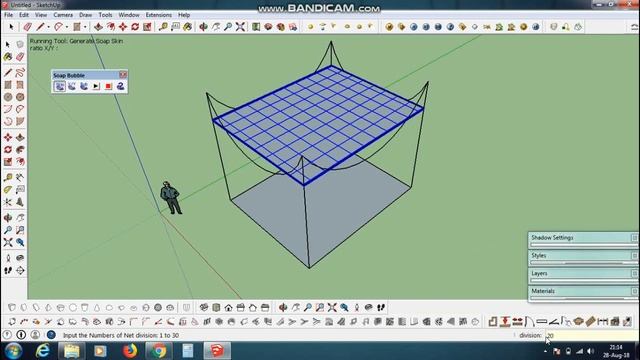640x360 pixels.
Task: Open the View menu
Action: click(41, 15)
